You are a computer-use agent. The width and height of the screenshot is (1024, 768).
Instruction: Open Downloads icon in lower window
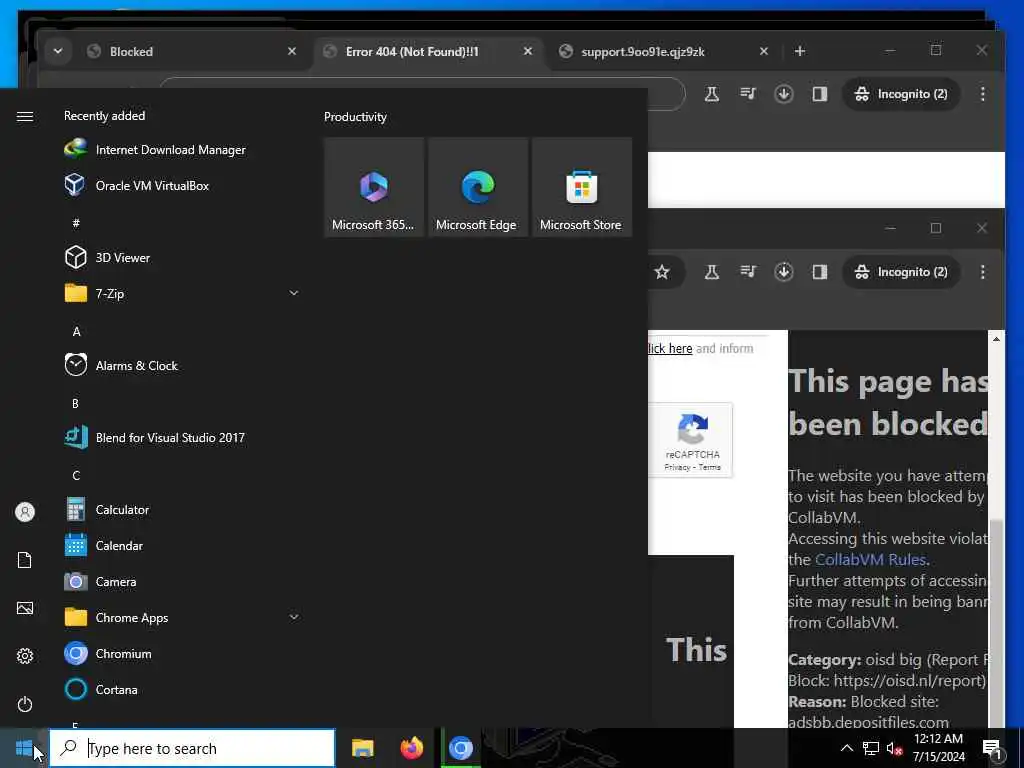[x=784, y=272]
